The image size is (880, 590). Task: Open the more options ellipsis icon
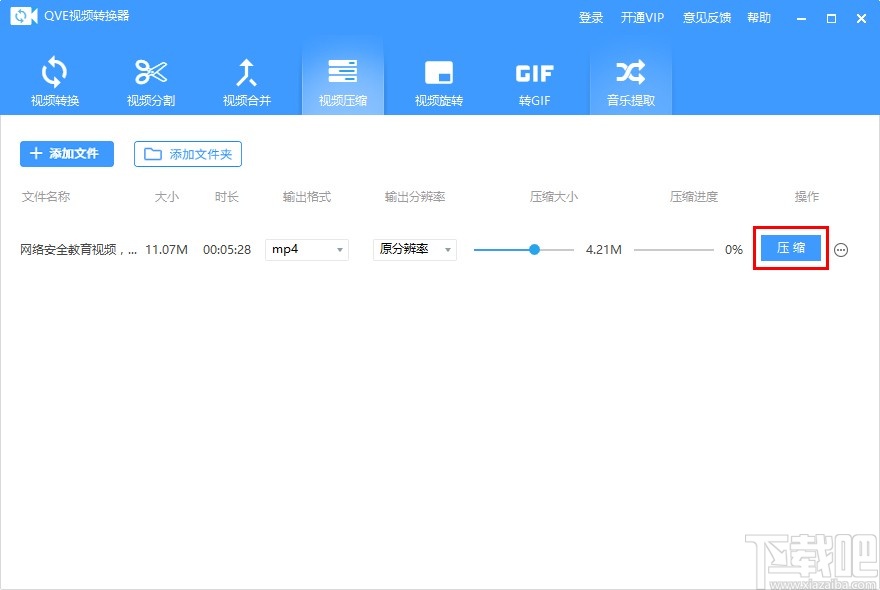[x=841, y=250]
